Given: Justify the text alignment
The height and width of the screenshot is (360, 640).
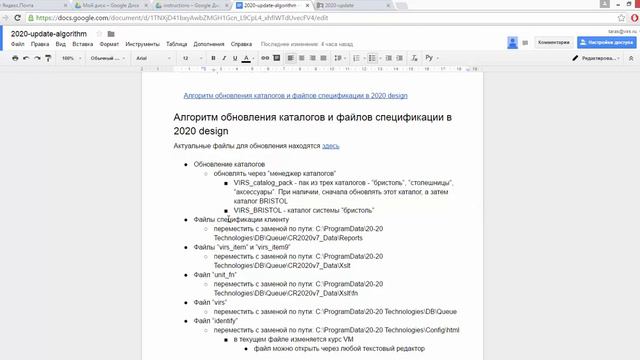Looking at the screenshot, I should coord(324,58).
